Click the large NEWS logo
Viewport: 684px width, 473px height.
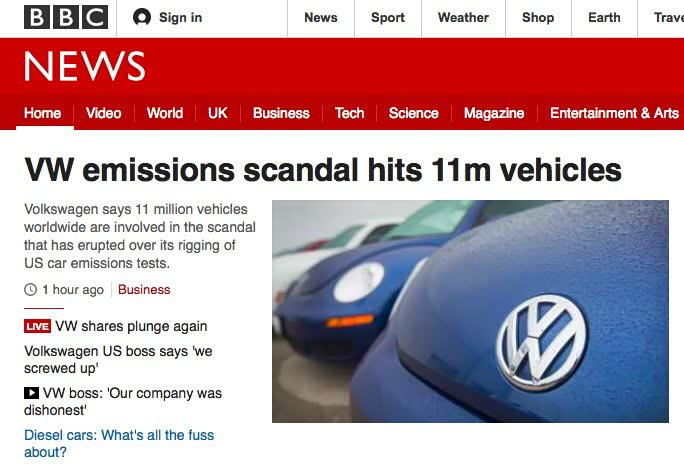85,67
